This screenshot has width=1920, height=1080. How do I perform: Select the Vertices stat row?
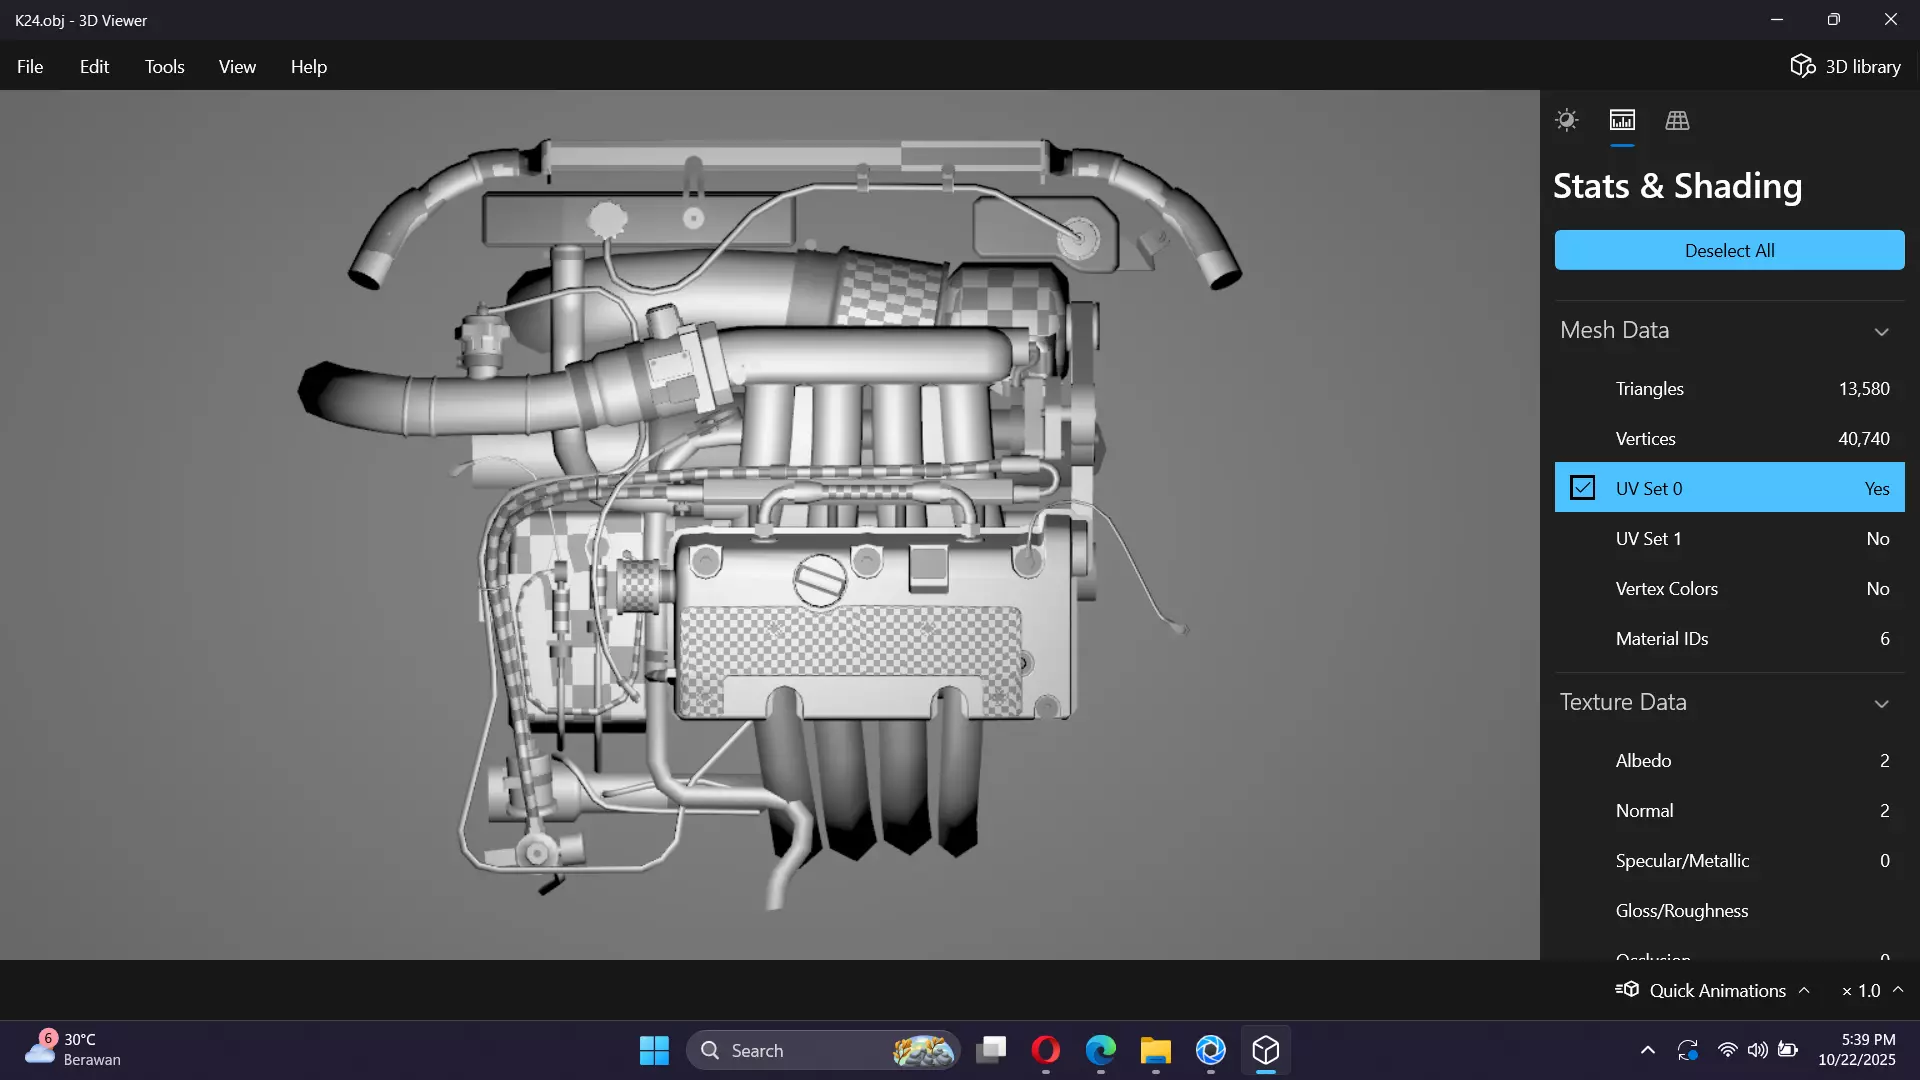1729,438
